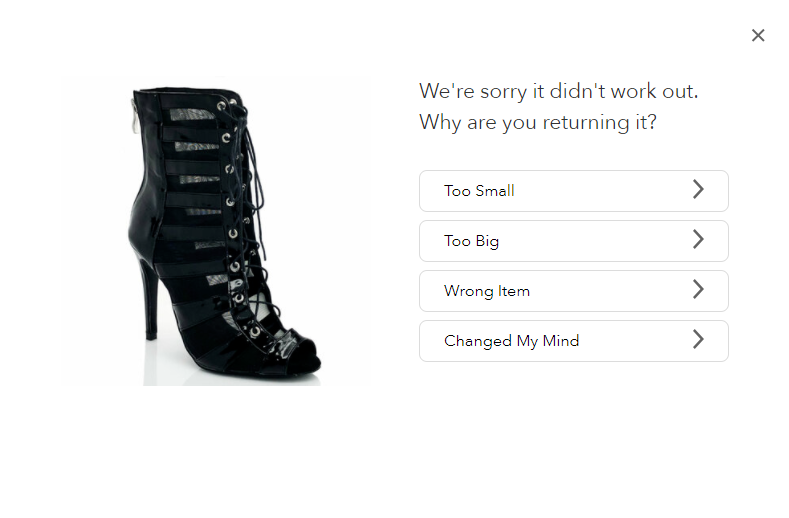
Task: Pick the Wrong Item return option
Action: coord(574,291)
